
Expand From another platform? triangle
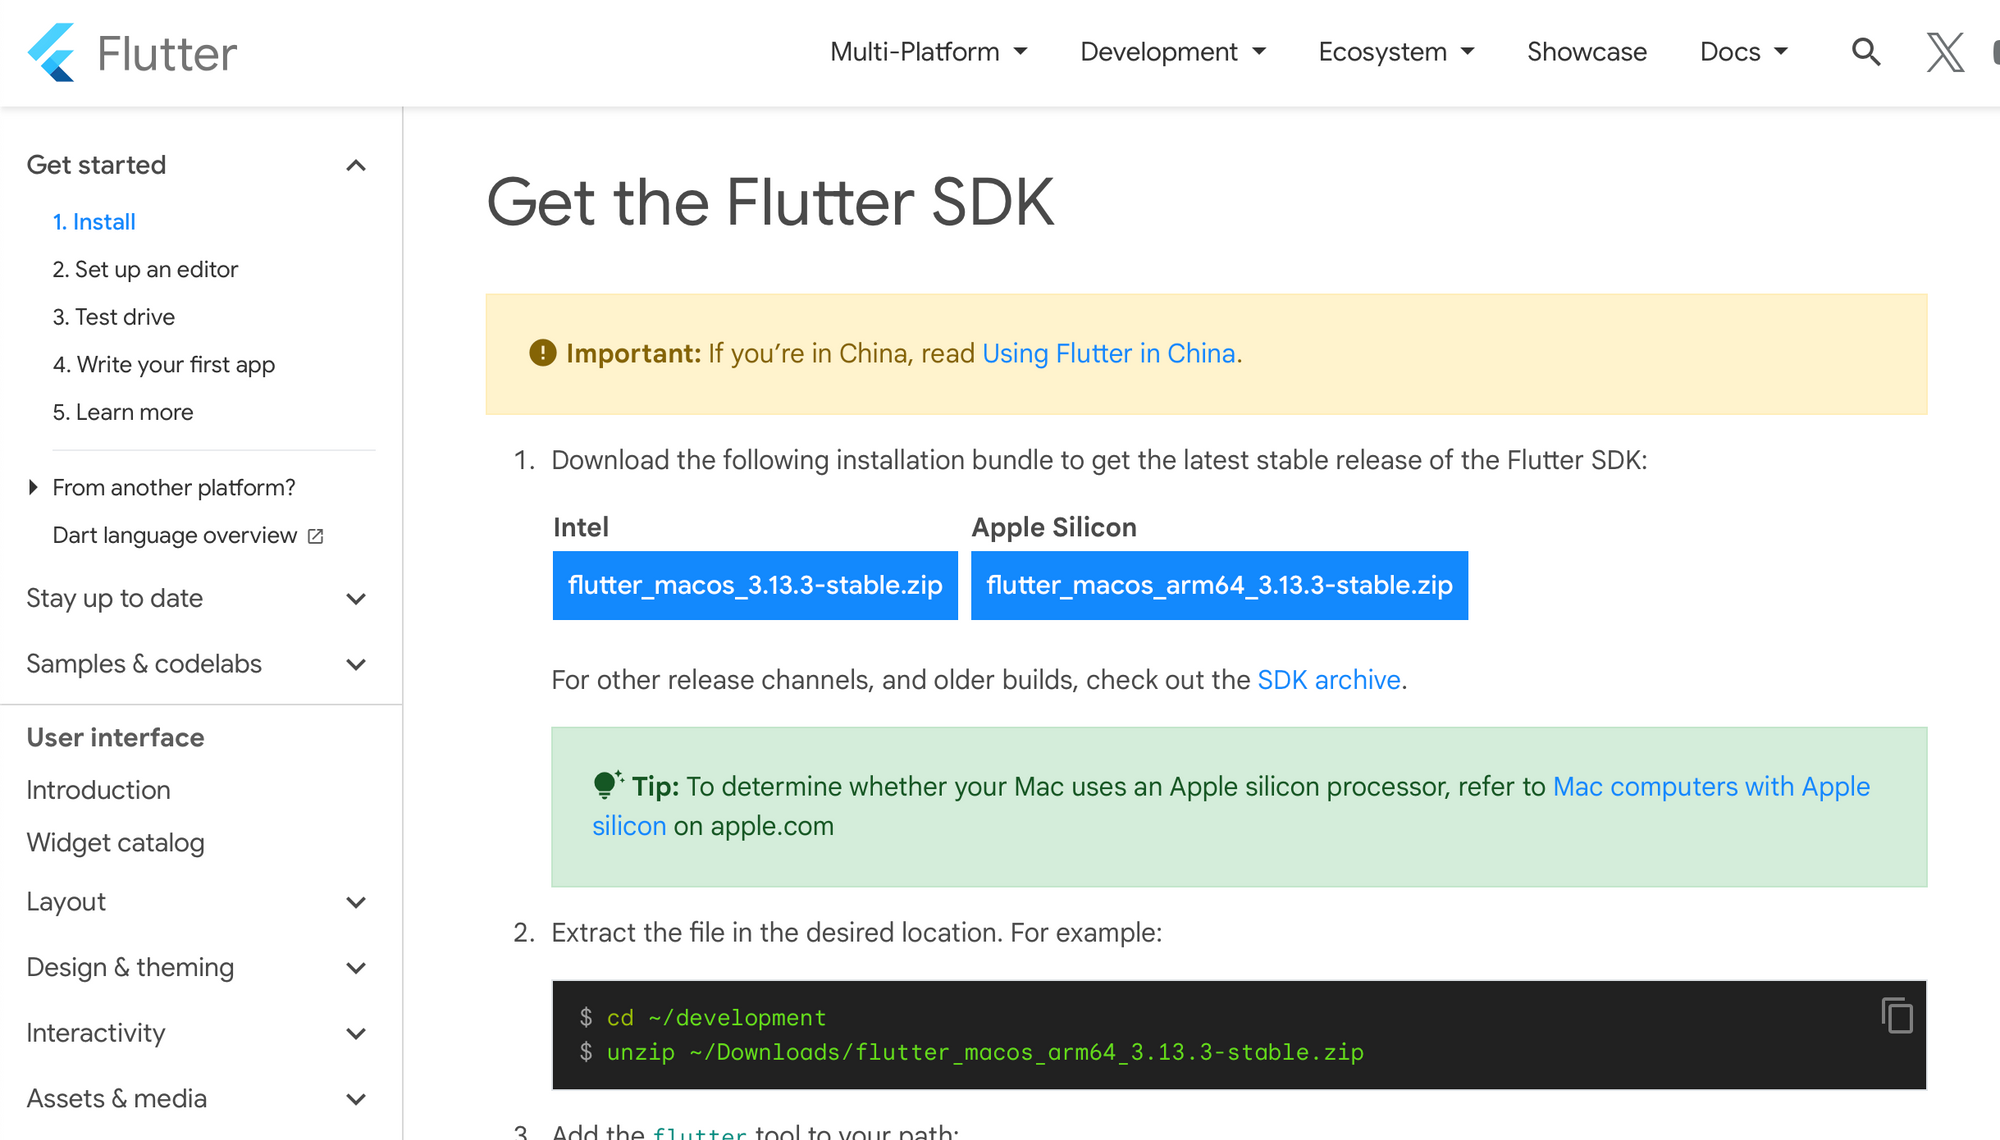pyautogui.click(x=34, y=487)
